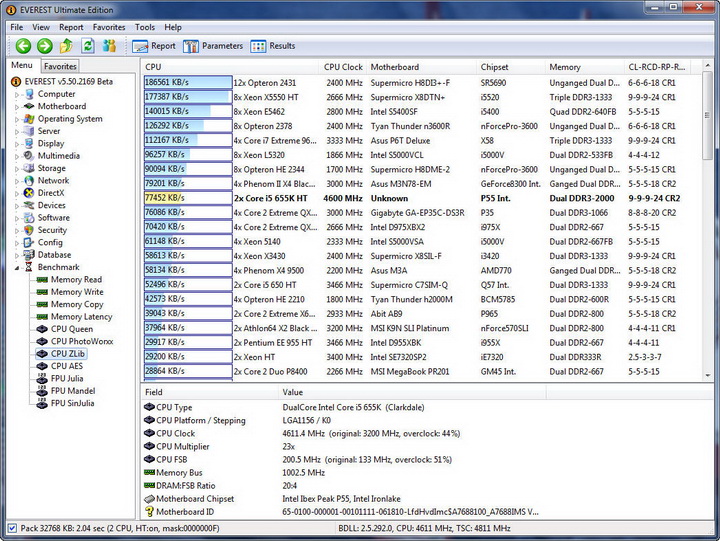Open the Memory Read benchmark

pyautogui.click(x=76, y=280)
